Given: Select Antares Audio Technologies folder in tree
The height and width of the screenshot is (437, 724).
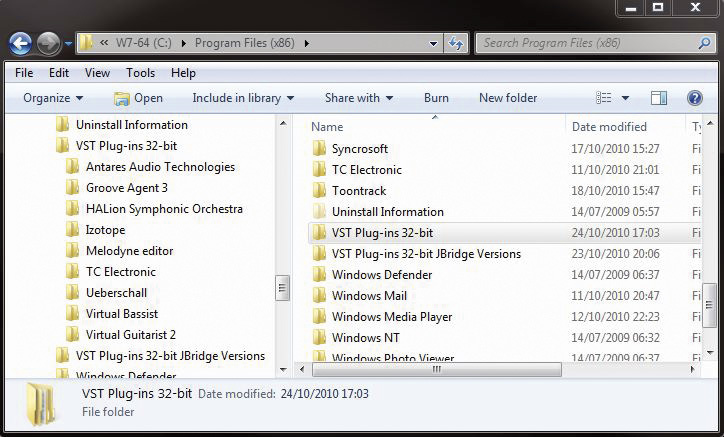Looking at the screenshot, I should [160, 167].
